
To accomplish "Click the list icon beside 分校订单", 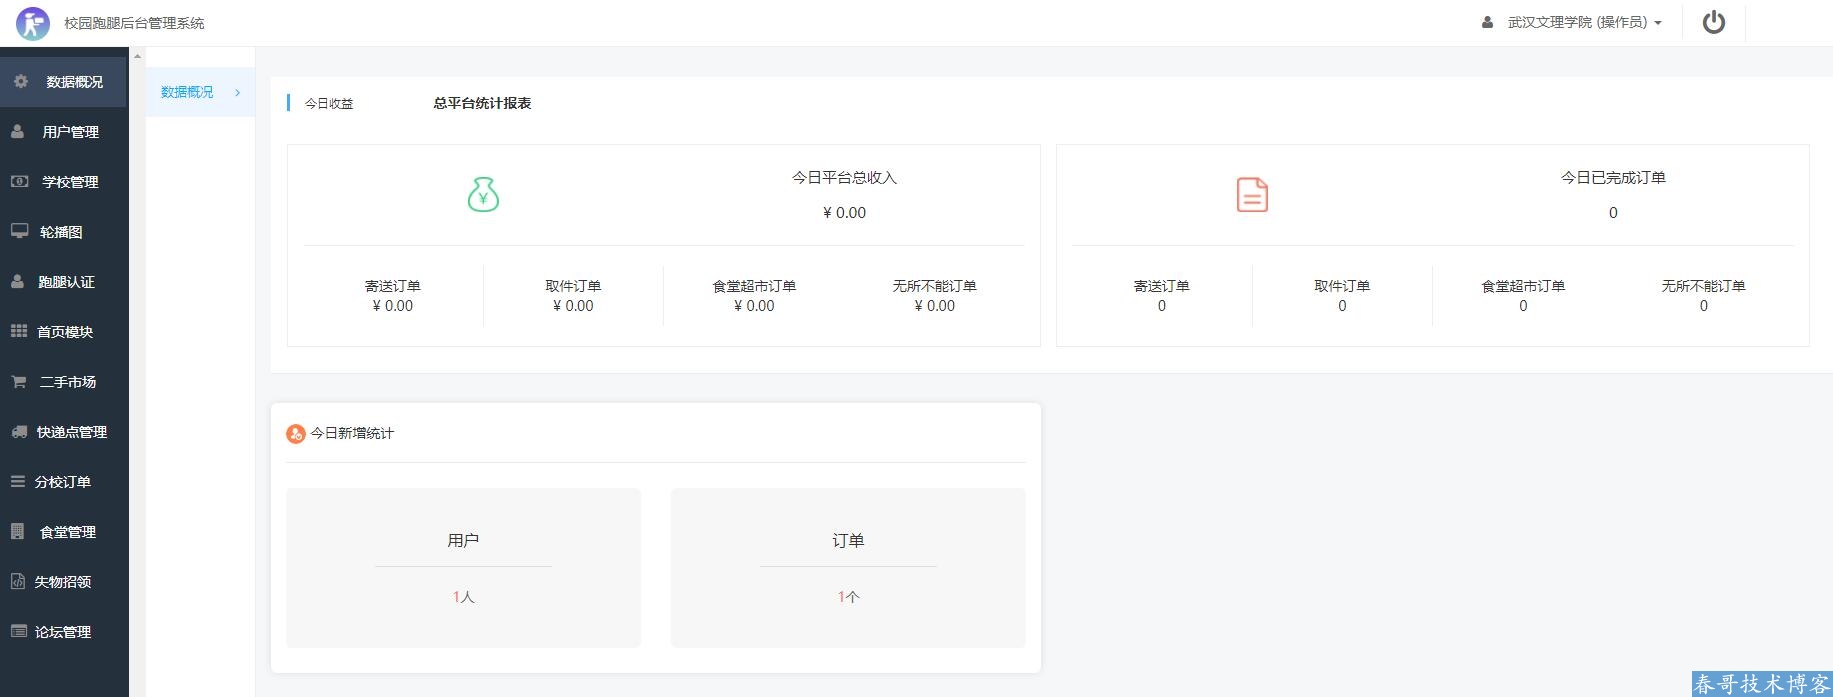I will point(18,481).
